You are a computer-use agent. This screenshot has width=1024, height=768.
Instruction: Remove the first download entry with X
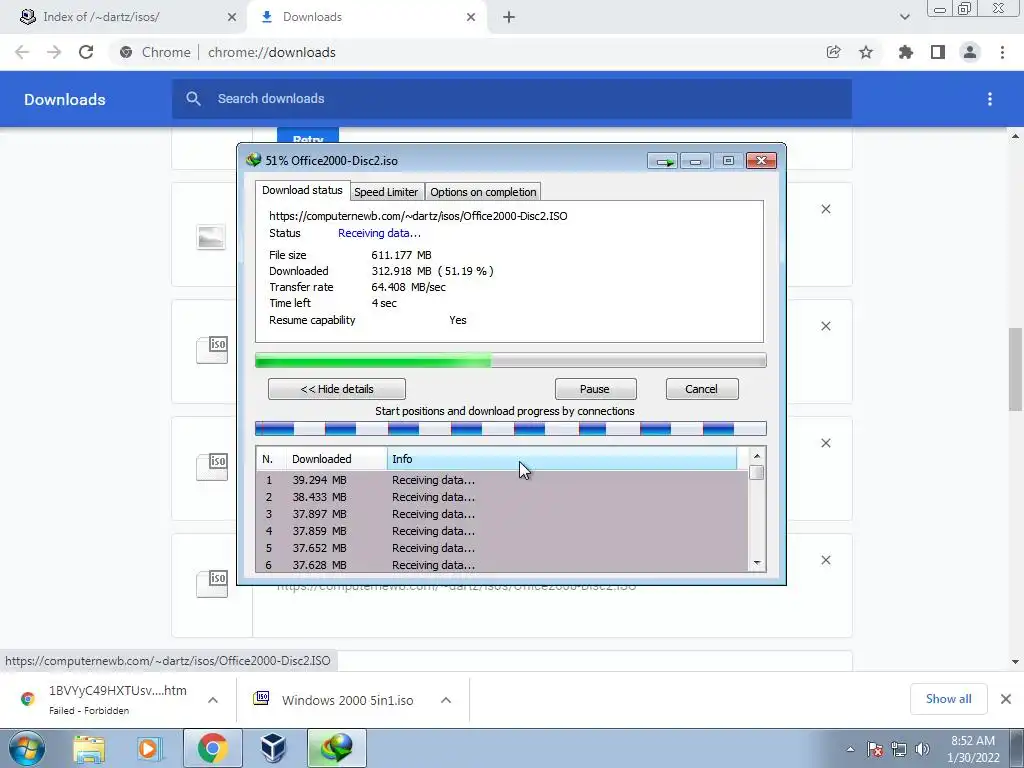[x=826, y=209]
